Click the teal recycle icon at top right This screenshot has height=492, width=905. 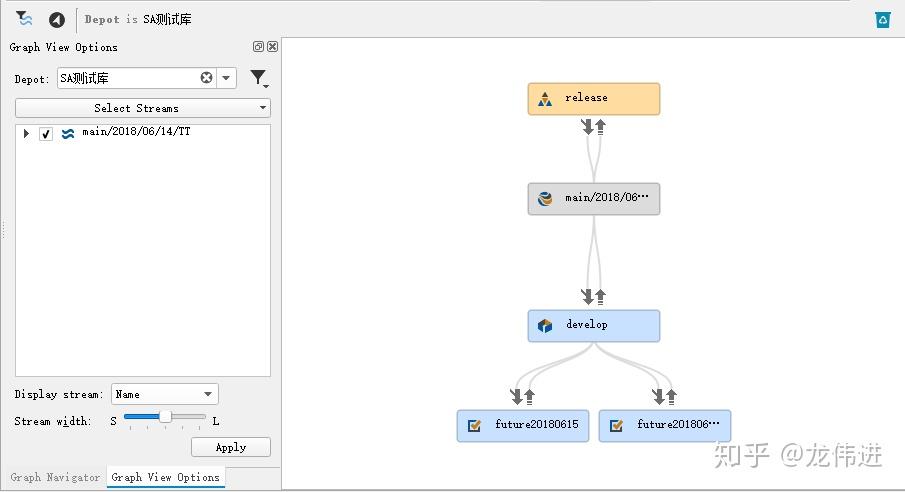click(882, 20)
